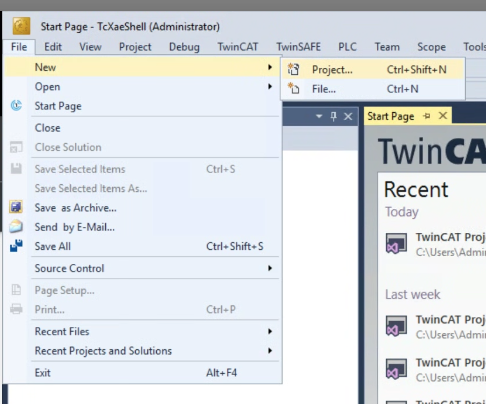This screenshot has width=486, height=404.
Task: Click the Print printer icon
Action: click(16, 309)
